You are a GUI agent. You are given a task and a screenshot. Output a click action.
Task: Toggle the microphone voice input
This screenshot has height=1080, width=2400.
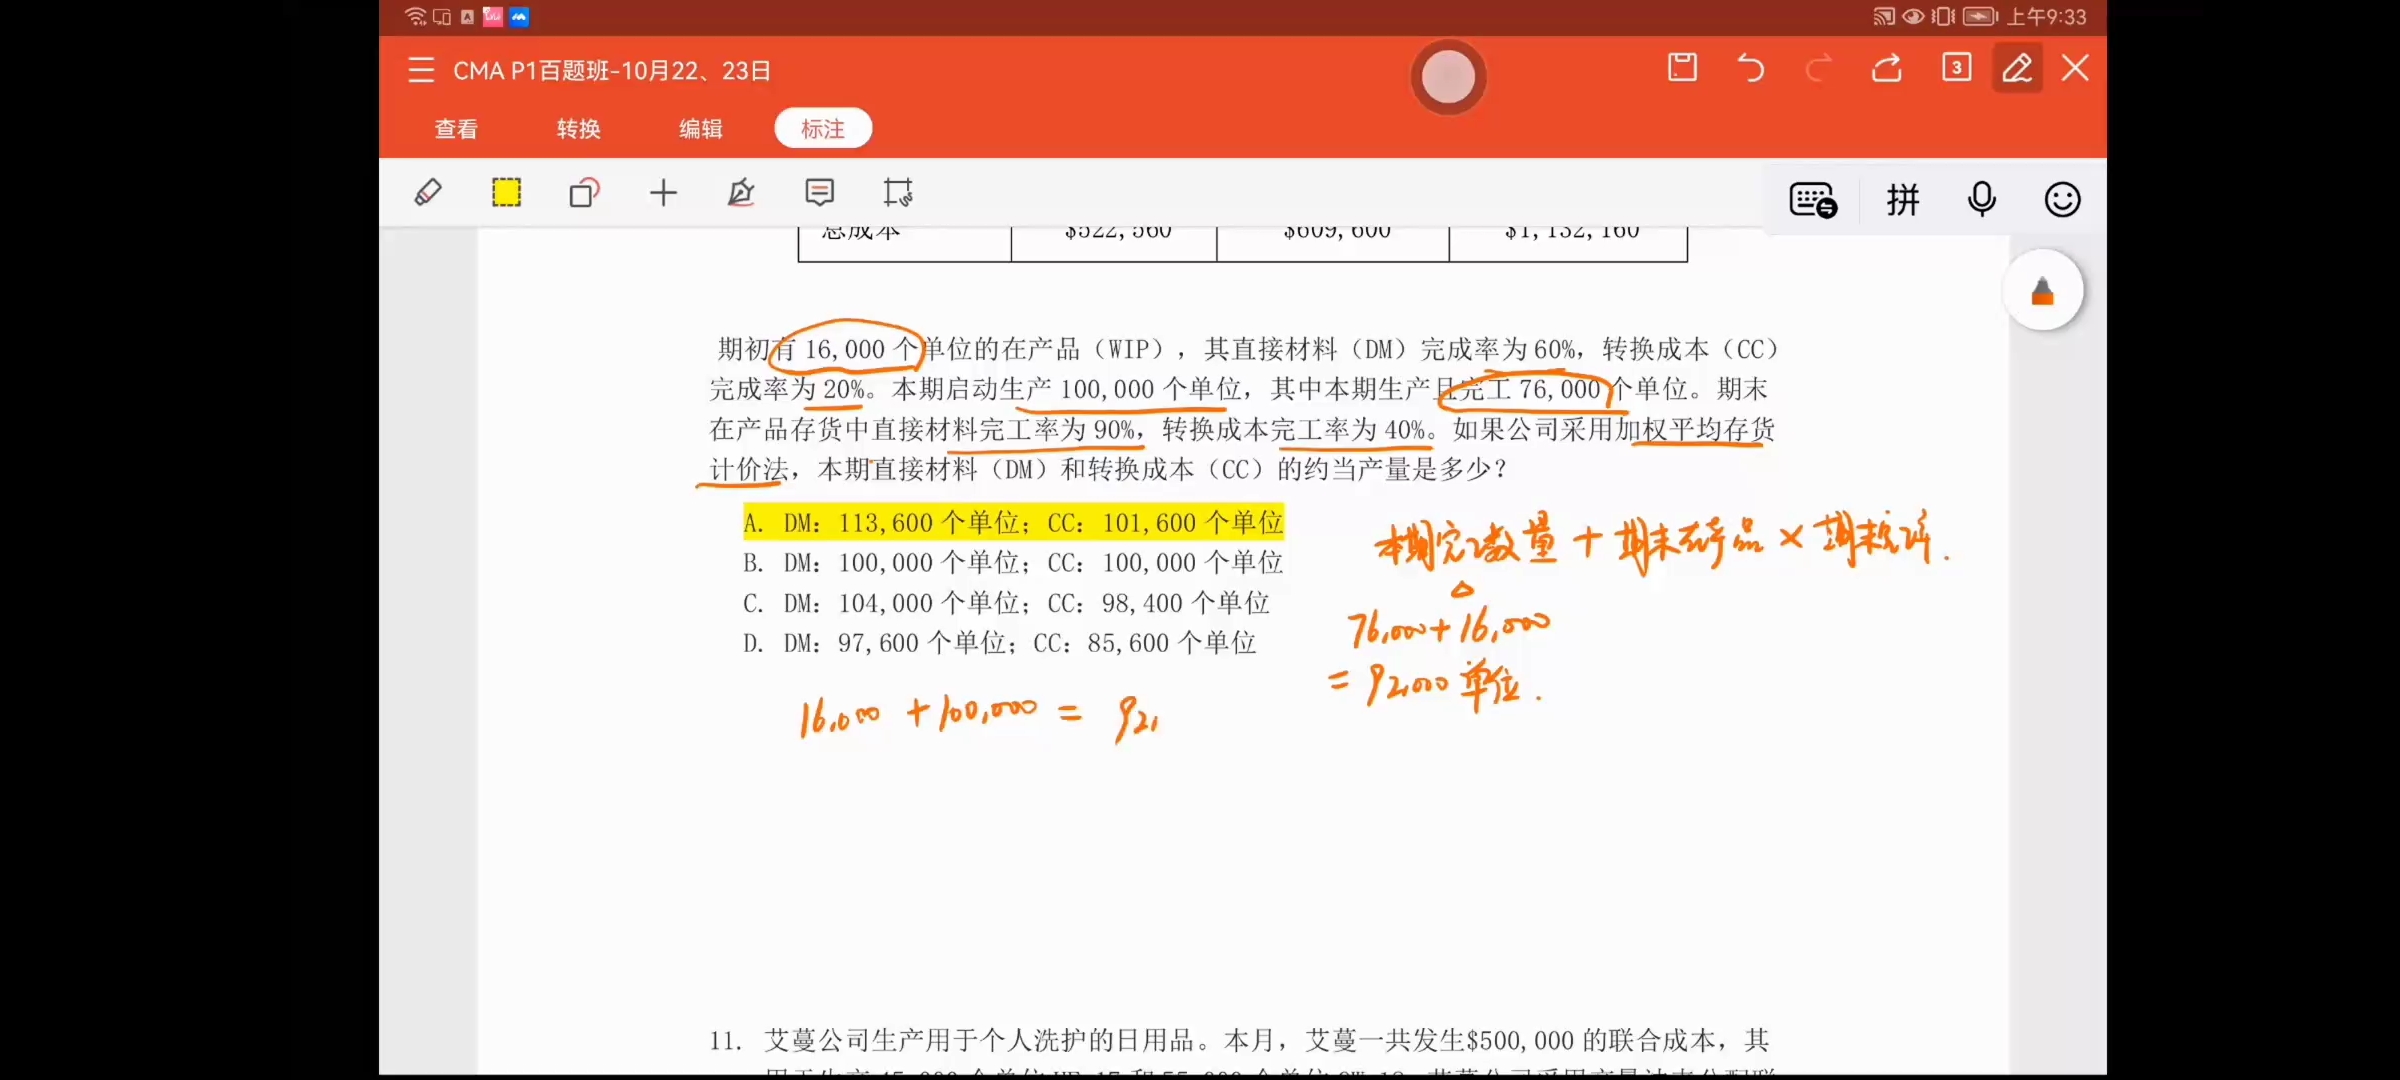tap(1981, 200)
